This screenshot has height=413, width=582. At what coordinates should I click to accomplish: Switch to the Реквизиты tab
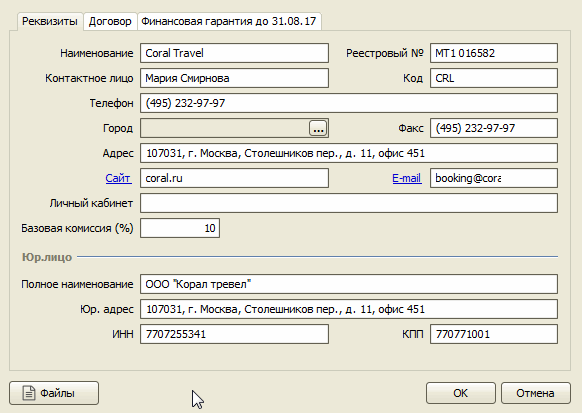50,21
